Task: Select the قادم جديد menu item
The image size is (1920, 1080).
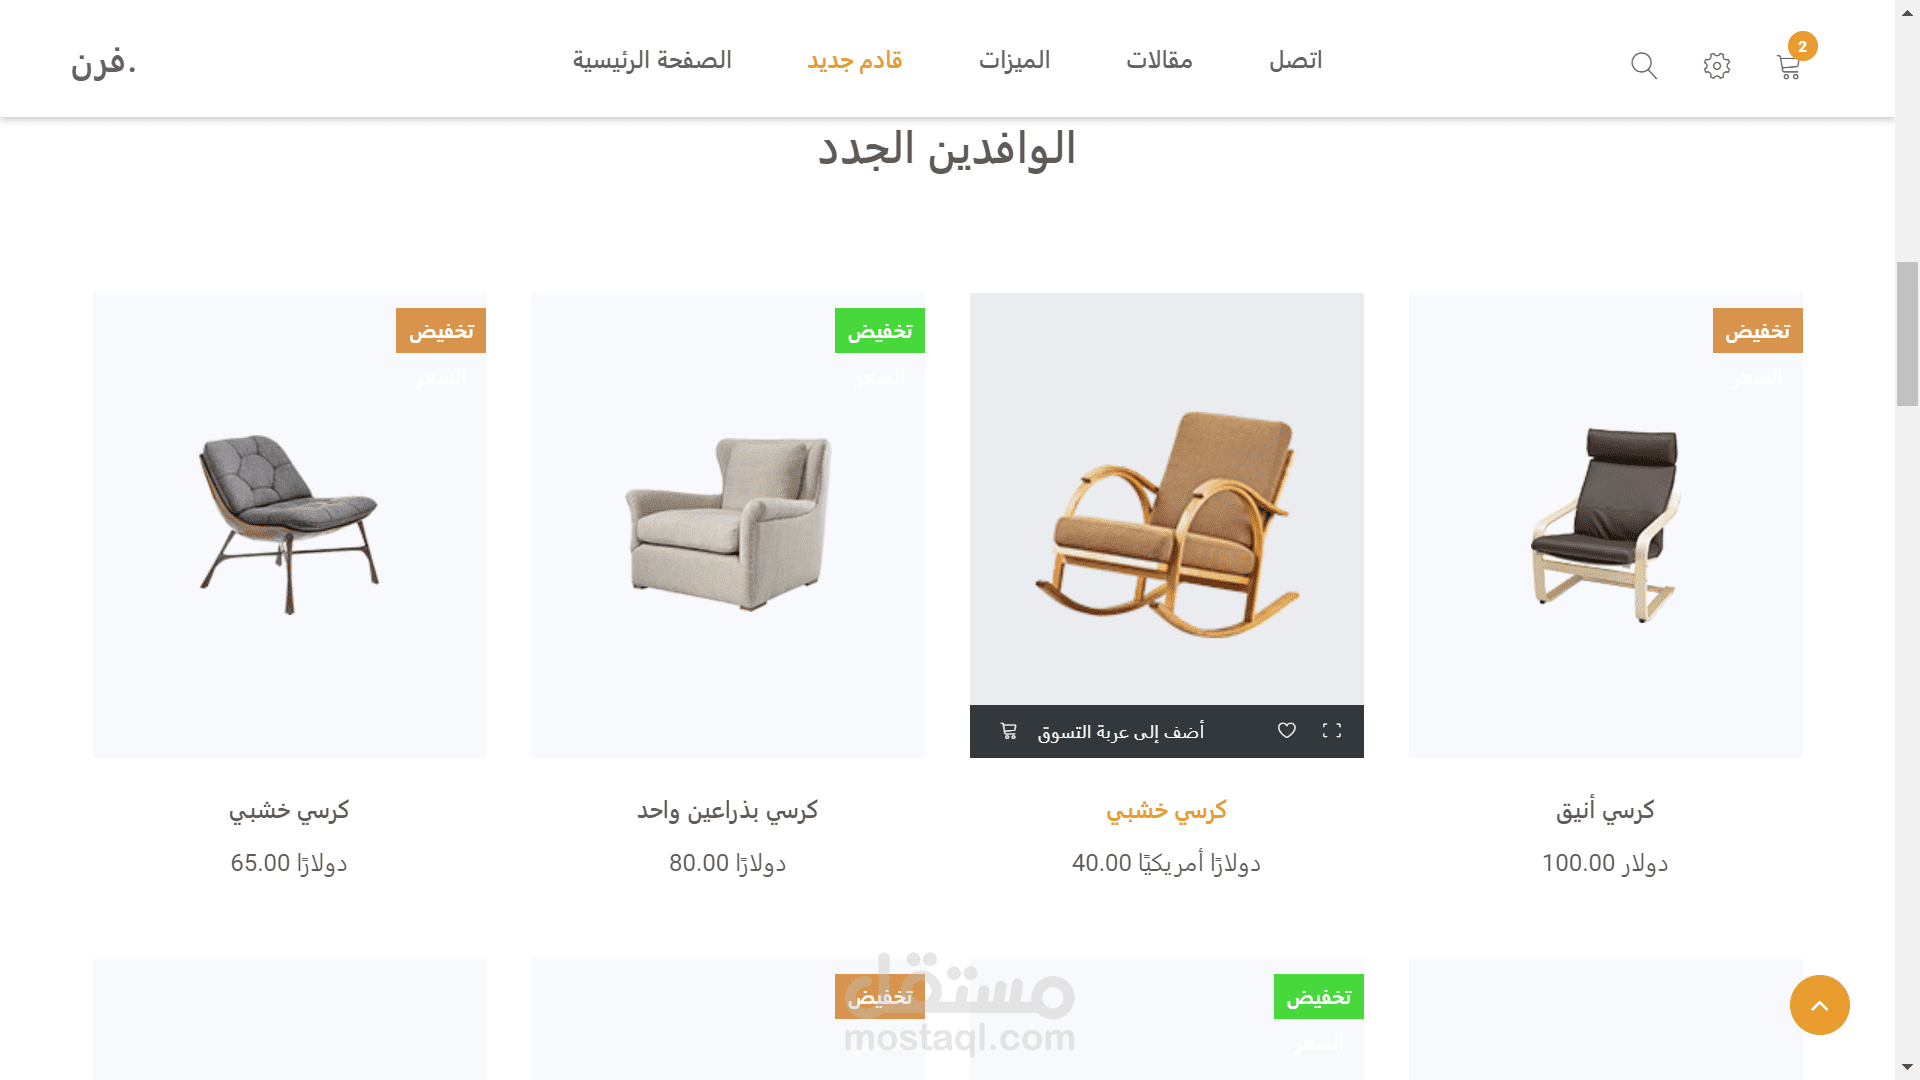Action: tap(855, 60)
